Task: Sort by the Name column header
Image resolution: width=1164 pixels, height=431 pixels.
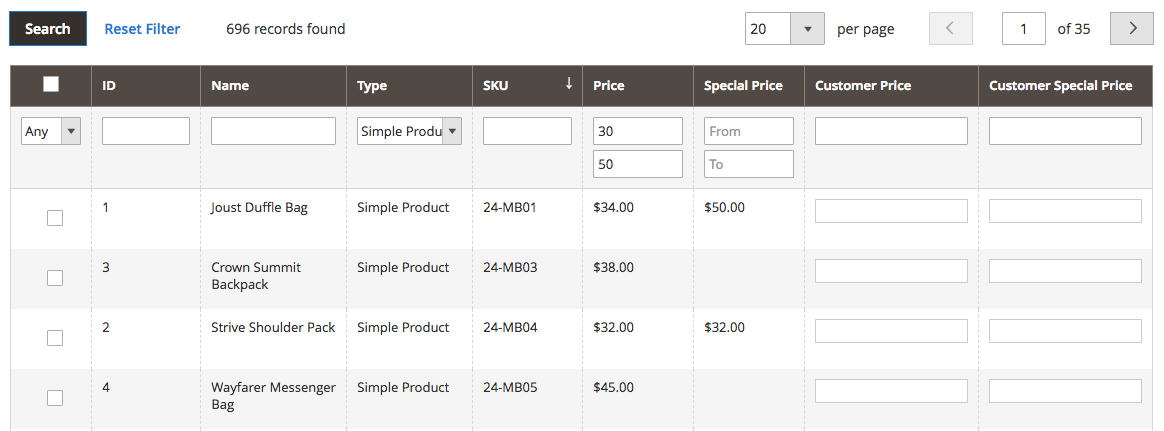Action: coord(273,85)
